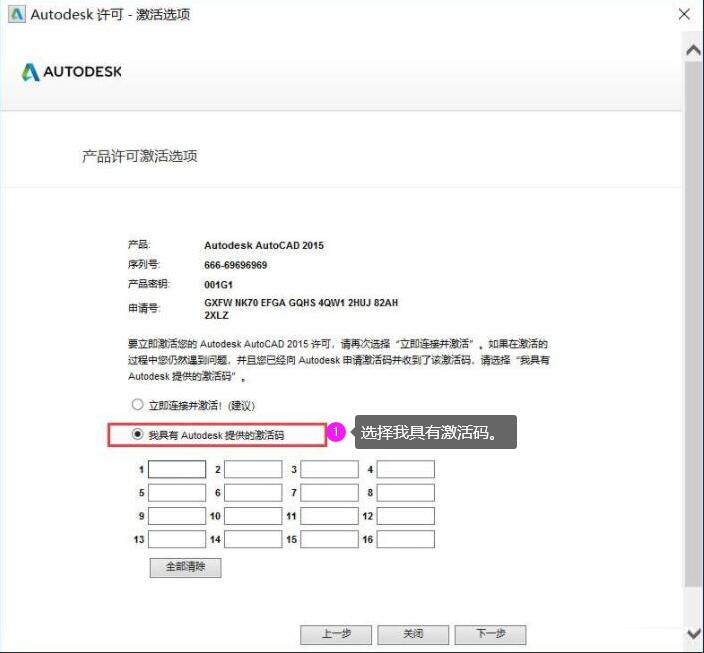The width and height of the screenshot is (704, 653).
Task: Click activation code field 12
Action: click(406, 516)
